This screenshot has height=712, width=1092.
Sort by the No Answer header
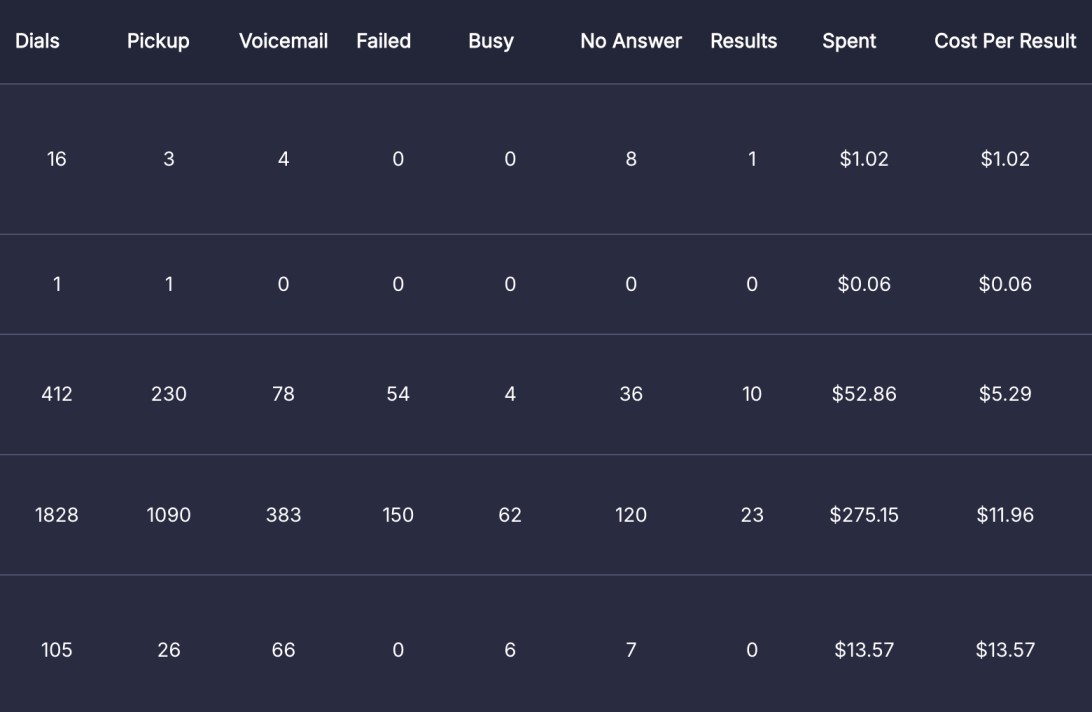(631, 41)
